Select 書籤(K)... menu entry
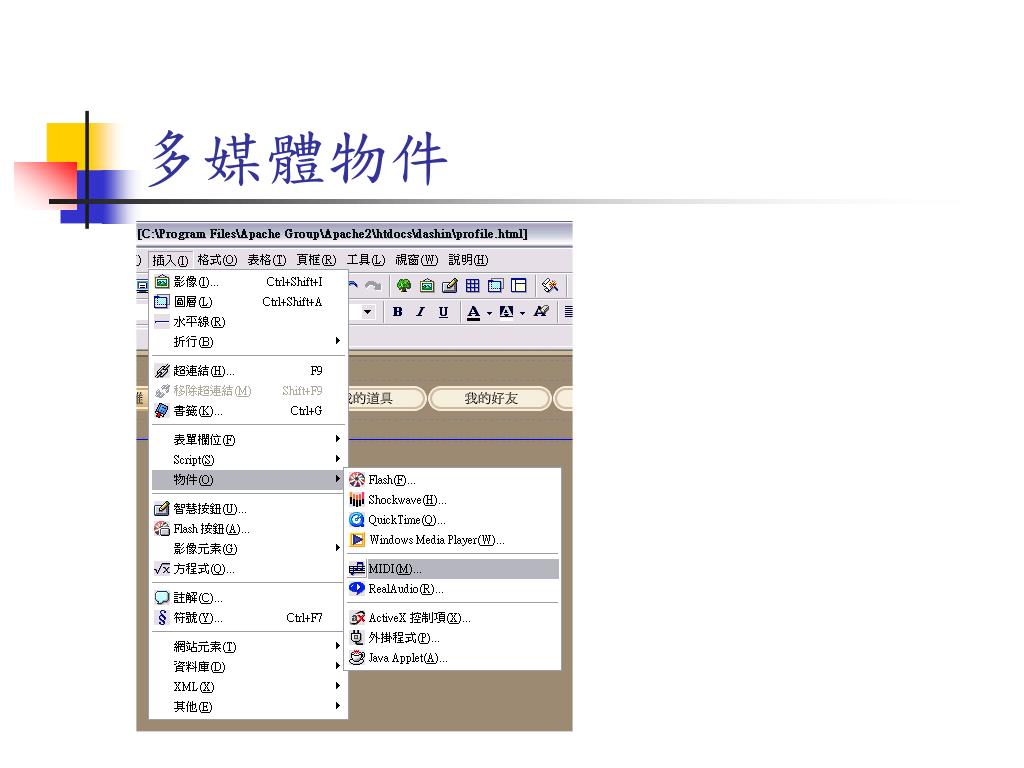The width and height of the screenshot is (1024, 768). point(248,411)
